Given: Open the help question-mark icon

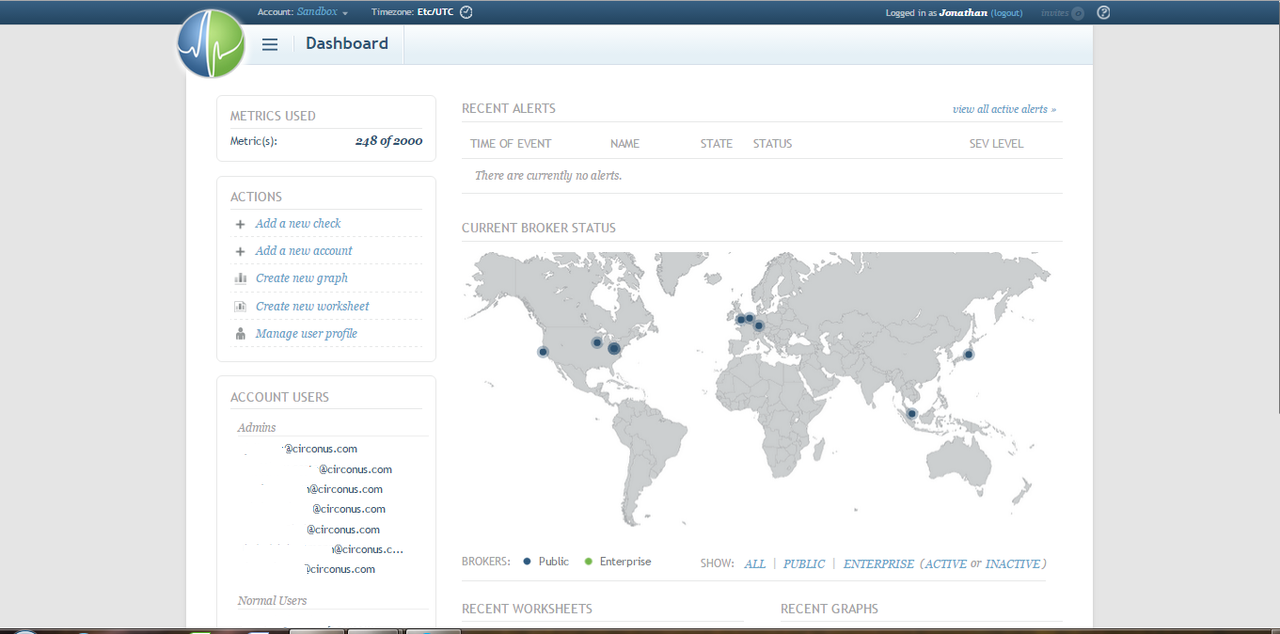Looking at the screenshot, I should [1102, 12].
